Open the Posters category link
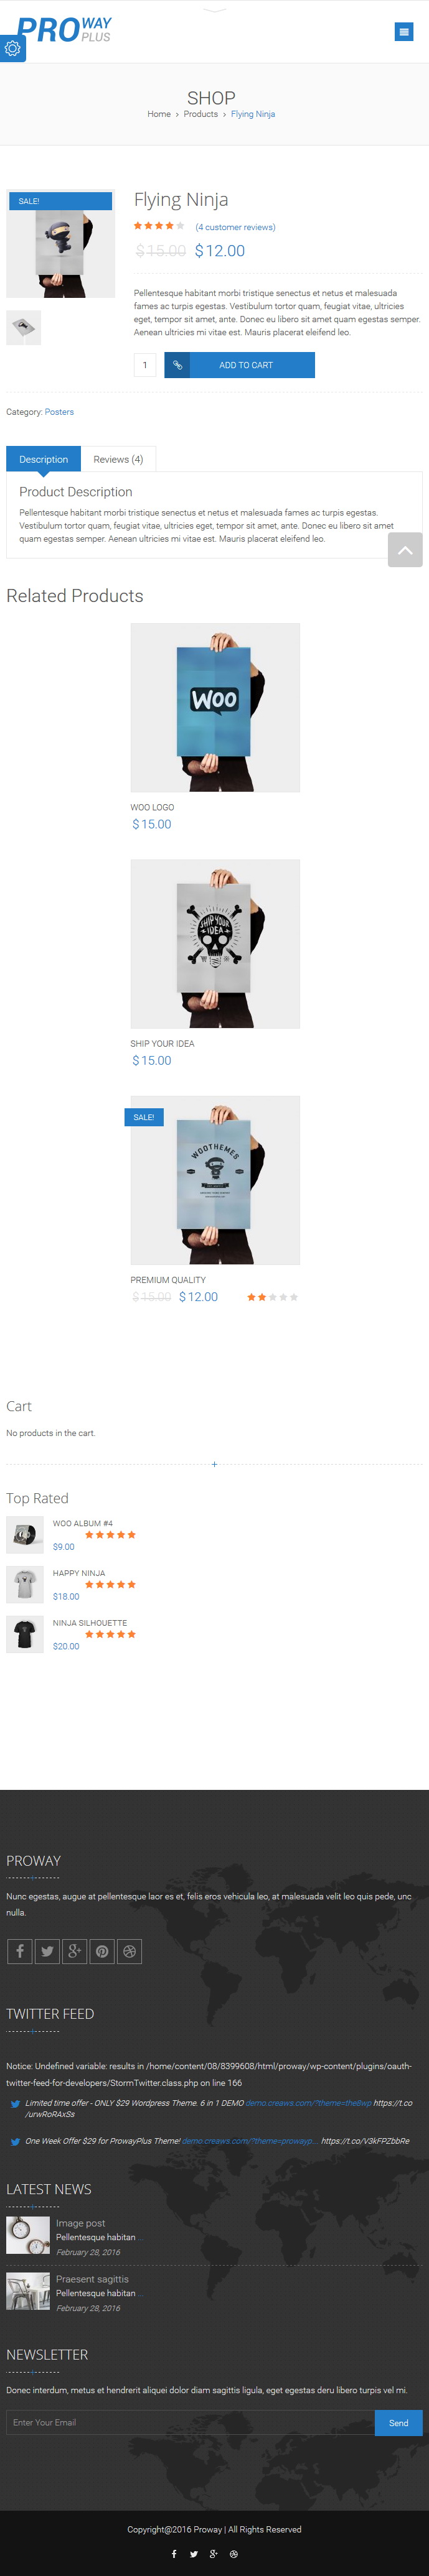The image size is (429, 2576). [x=59, y=412]
